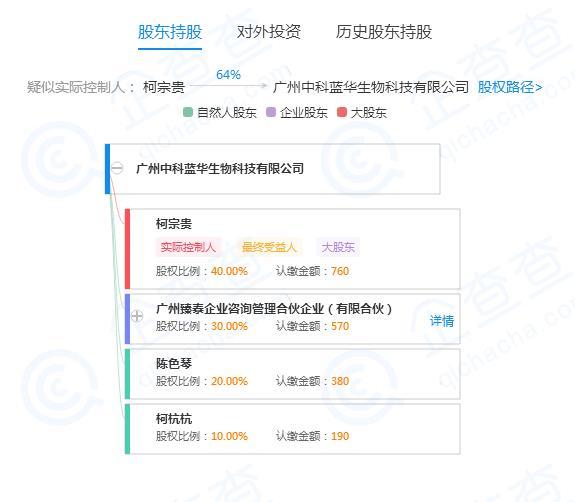The width and height of the screenshot is (575, 502).
Task: Collapse the 广州中科蓝华生物科技有限公司 root node
Action: pyautogui.click(x=117, y=168)
